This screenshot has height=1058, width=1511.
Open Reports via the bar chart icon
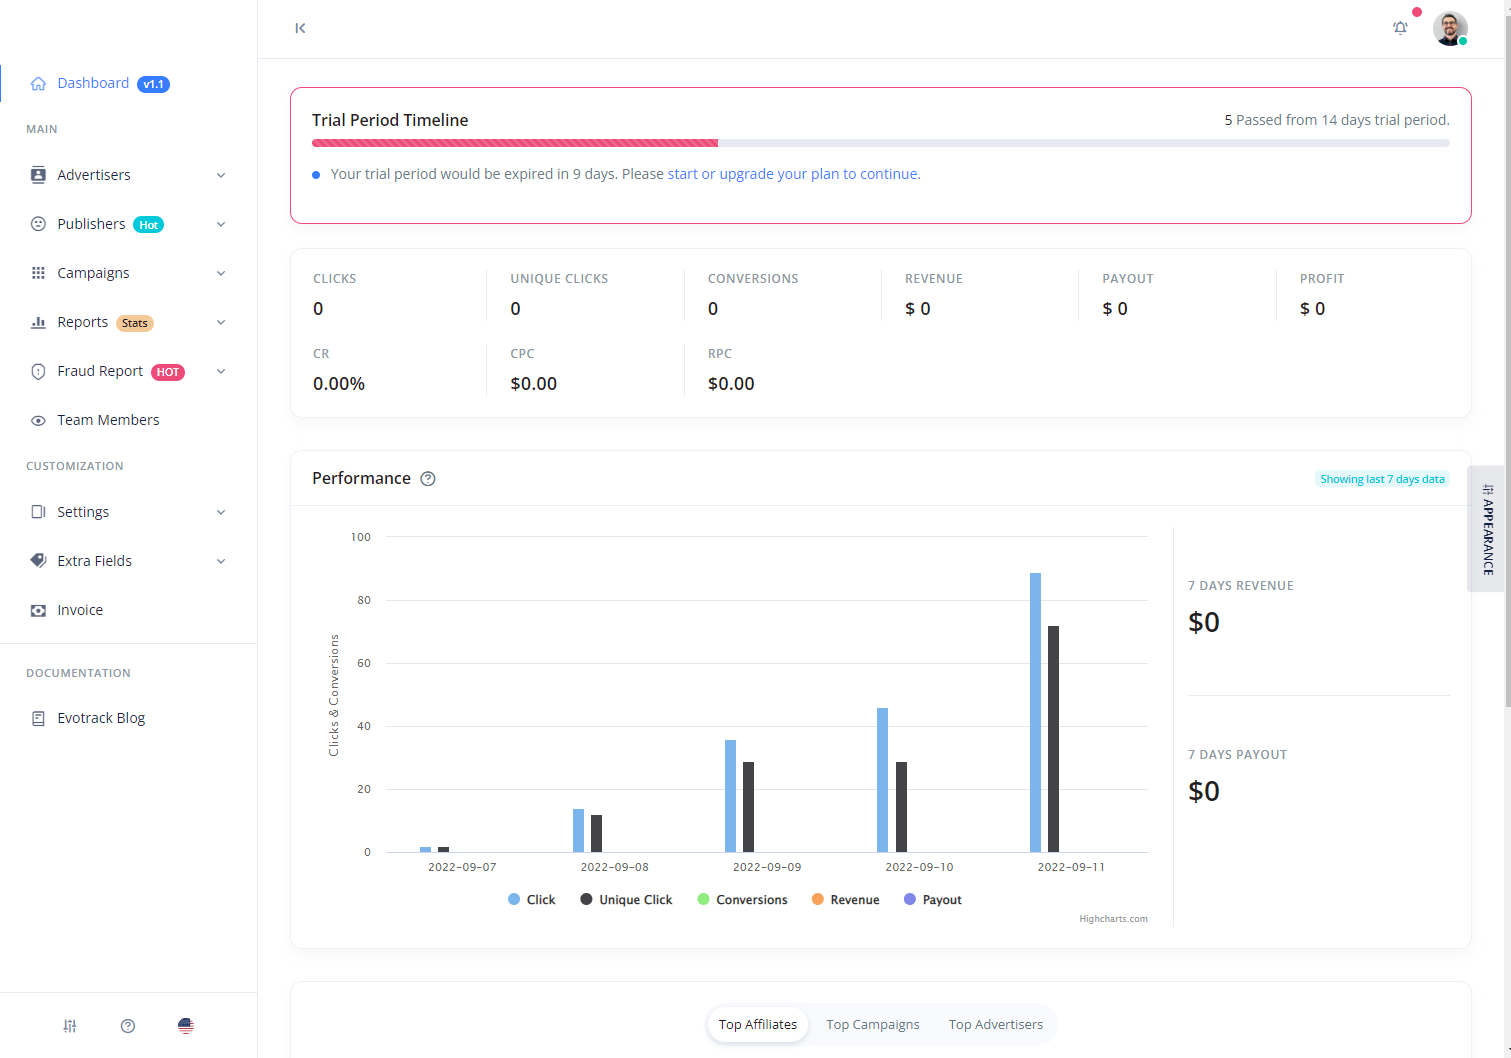click(38, 321)
